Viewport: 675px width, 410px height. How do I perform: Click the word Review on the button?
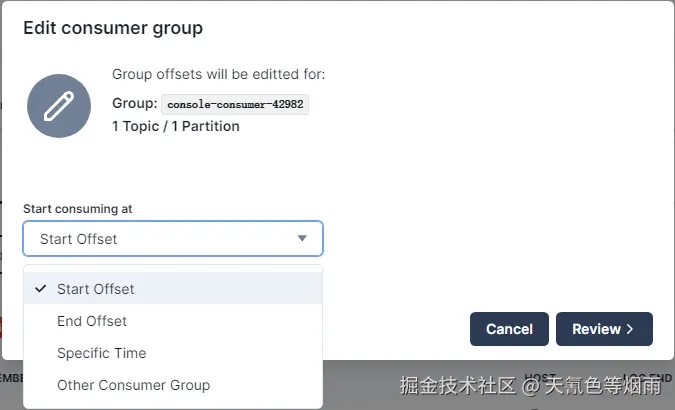coord(596,329)
